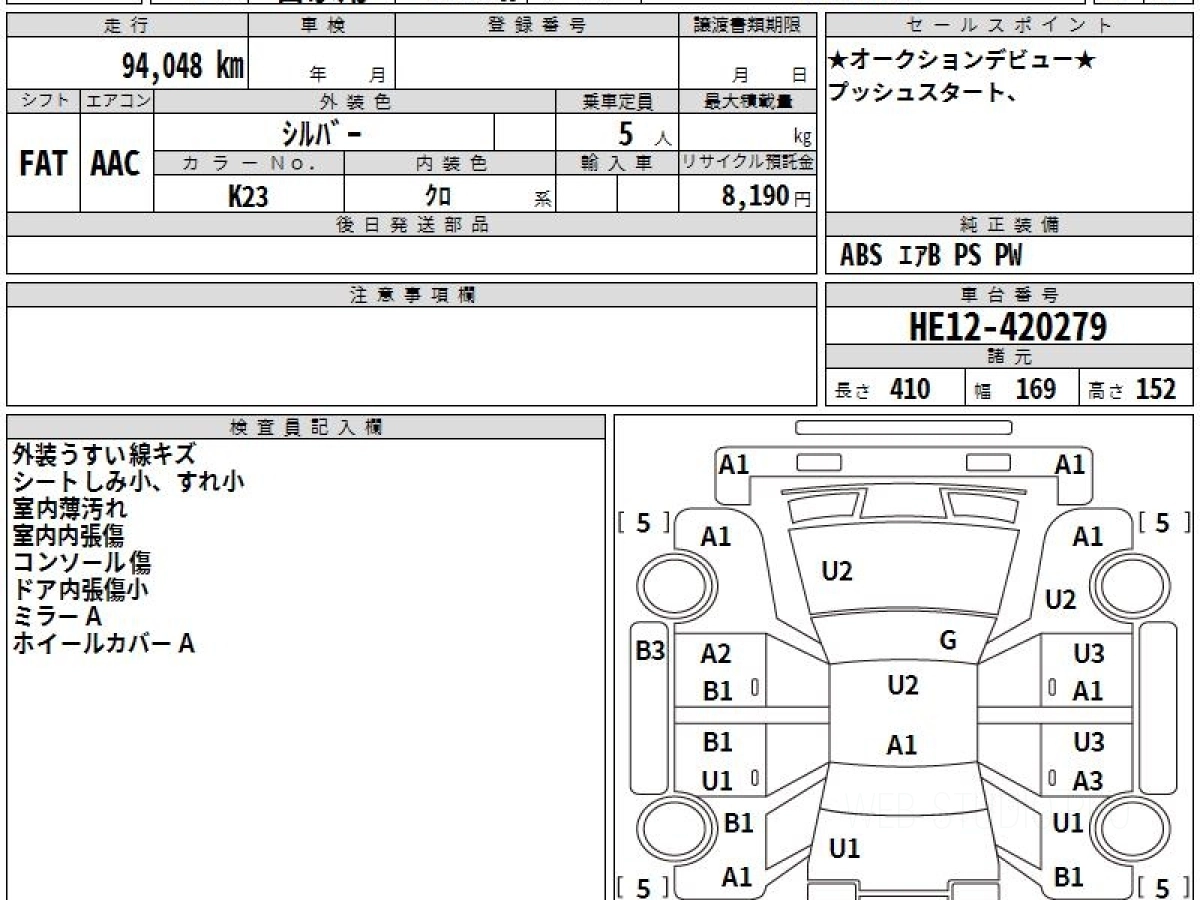The image size is (1200, 900).
Task: Select the 室内薄汚れ note
Action: [70, 508]
